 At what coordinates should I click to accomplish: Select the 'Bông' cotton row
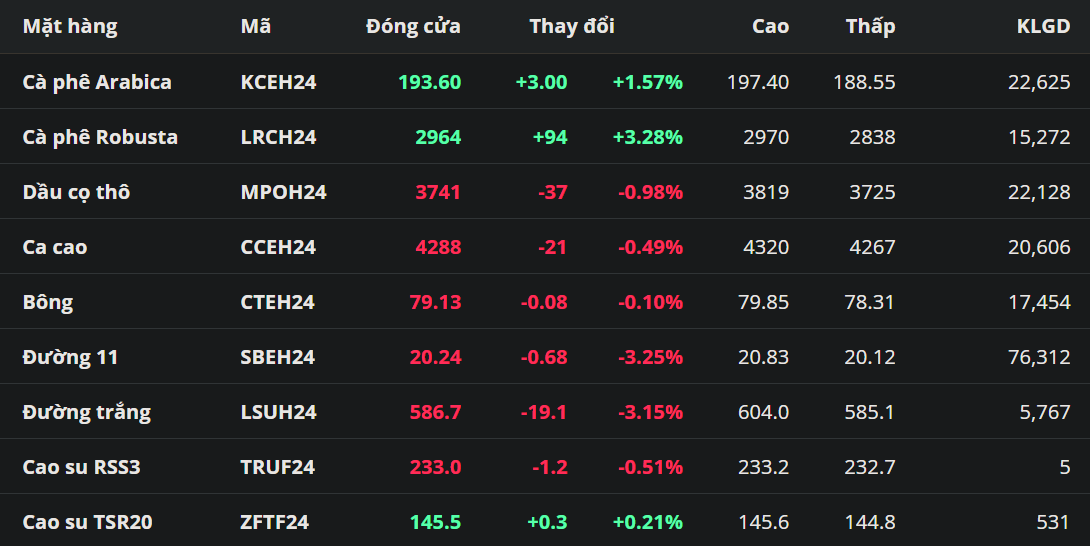48,302
